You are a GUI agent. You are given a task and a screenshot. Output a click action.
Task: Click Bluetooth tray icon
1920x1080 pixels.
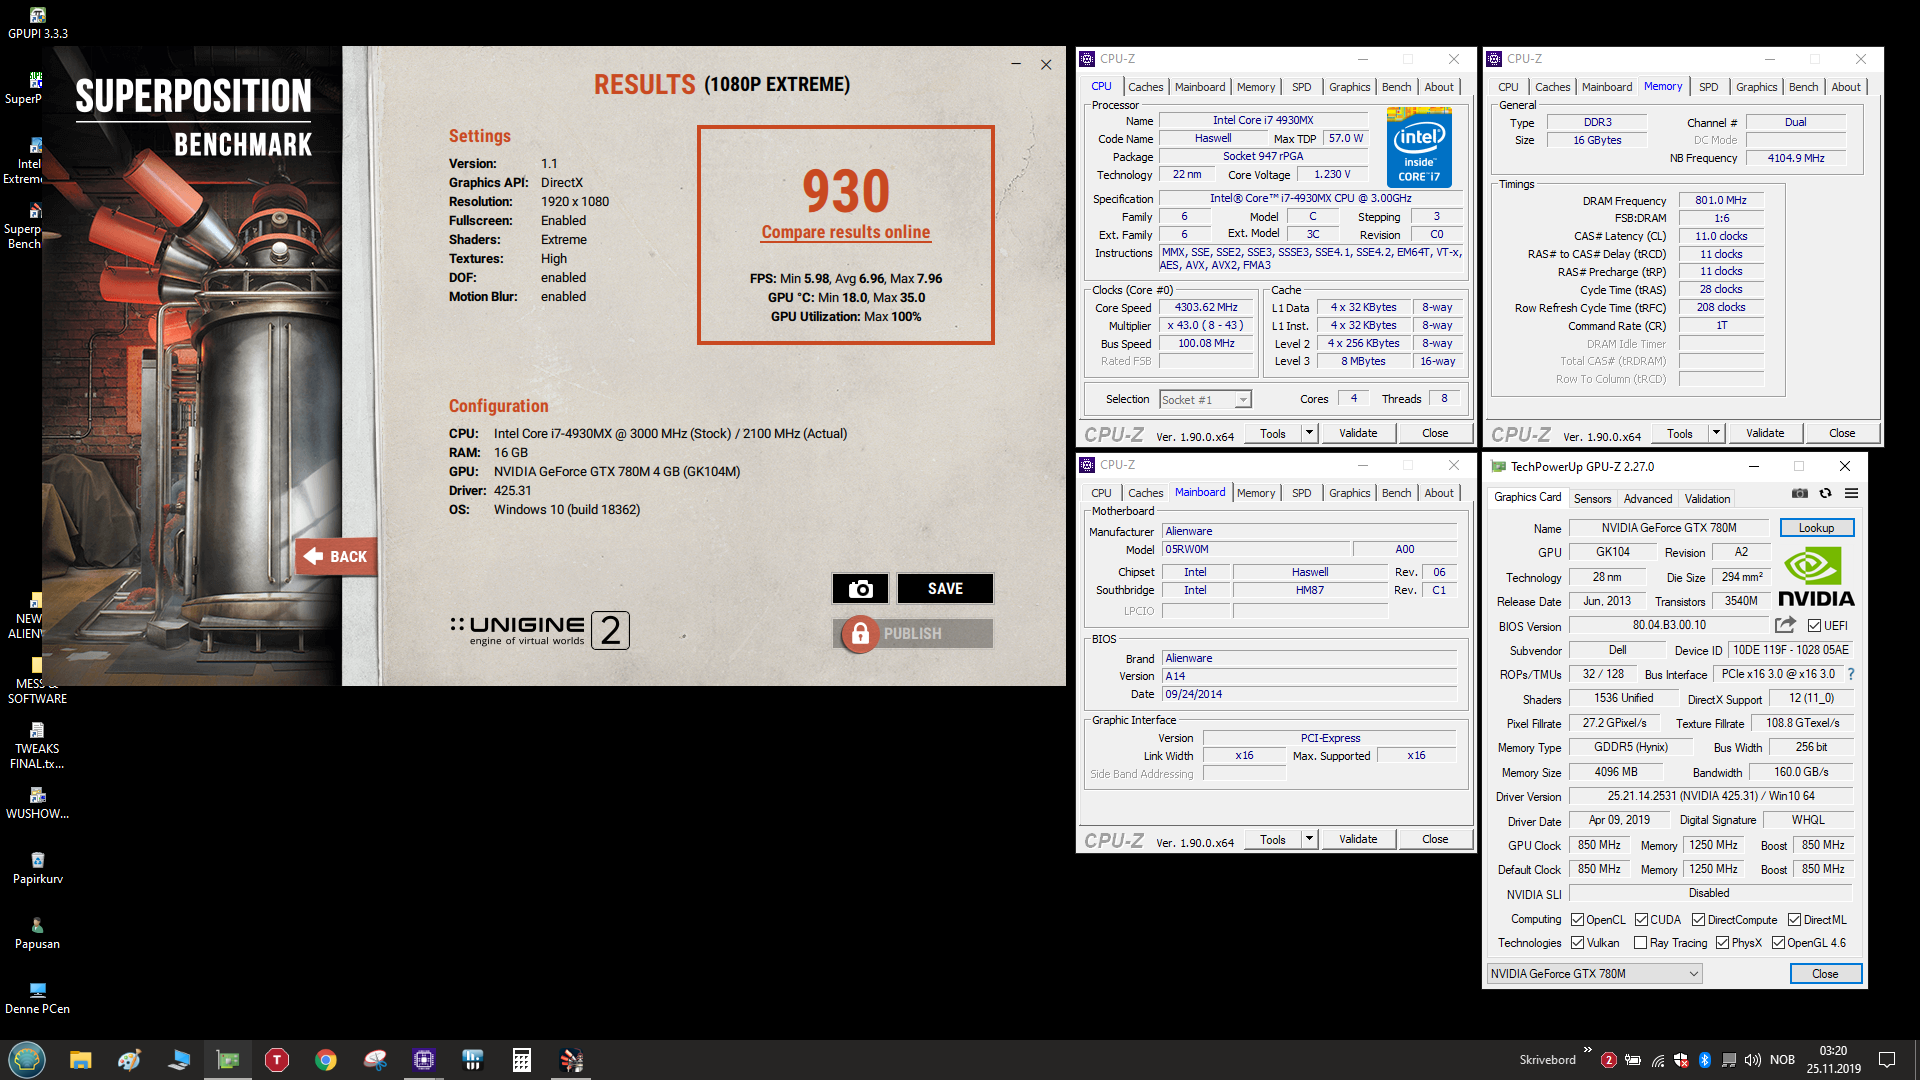[1705, 1060]
